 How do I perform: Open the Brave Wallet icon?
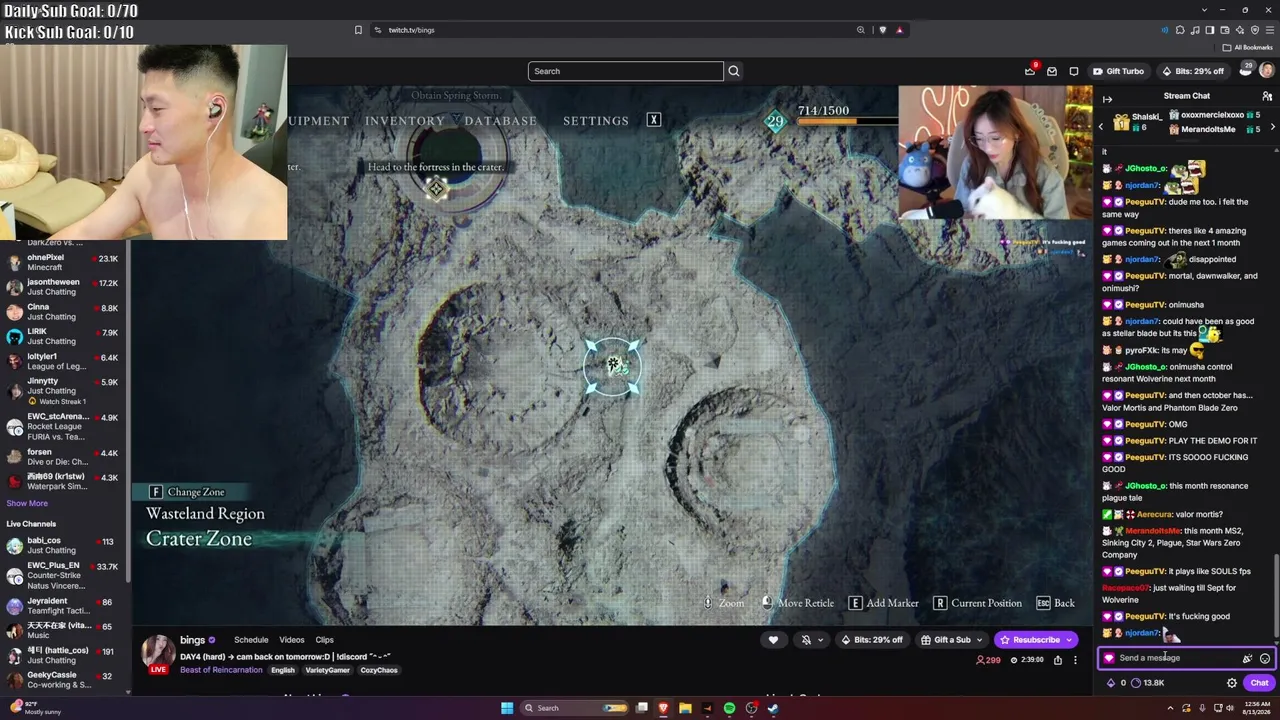1225,30
